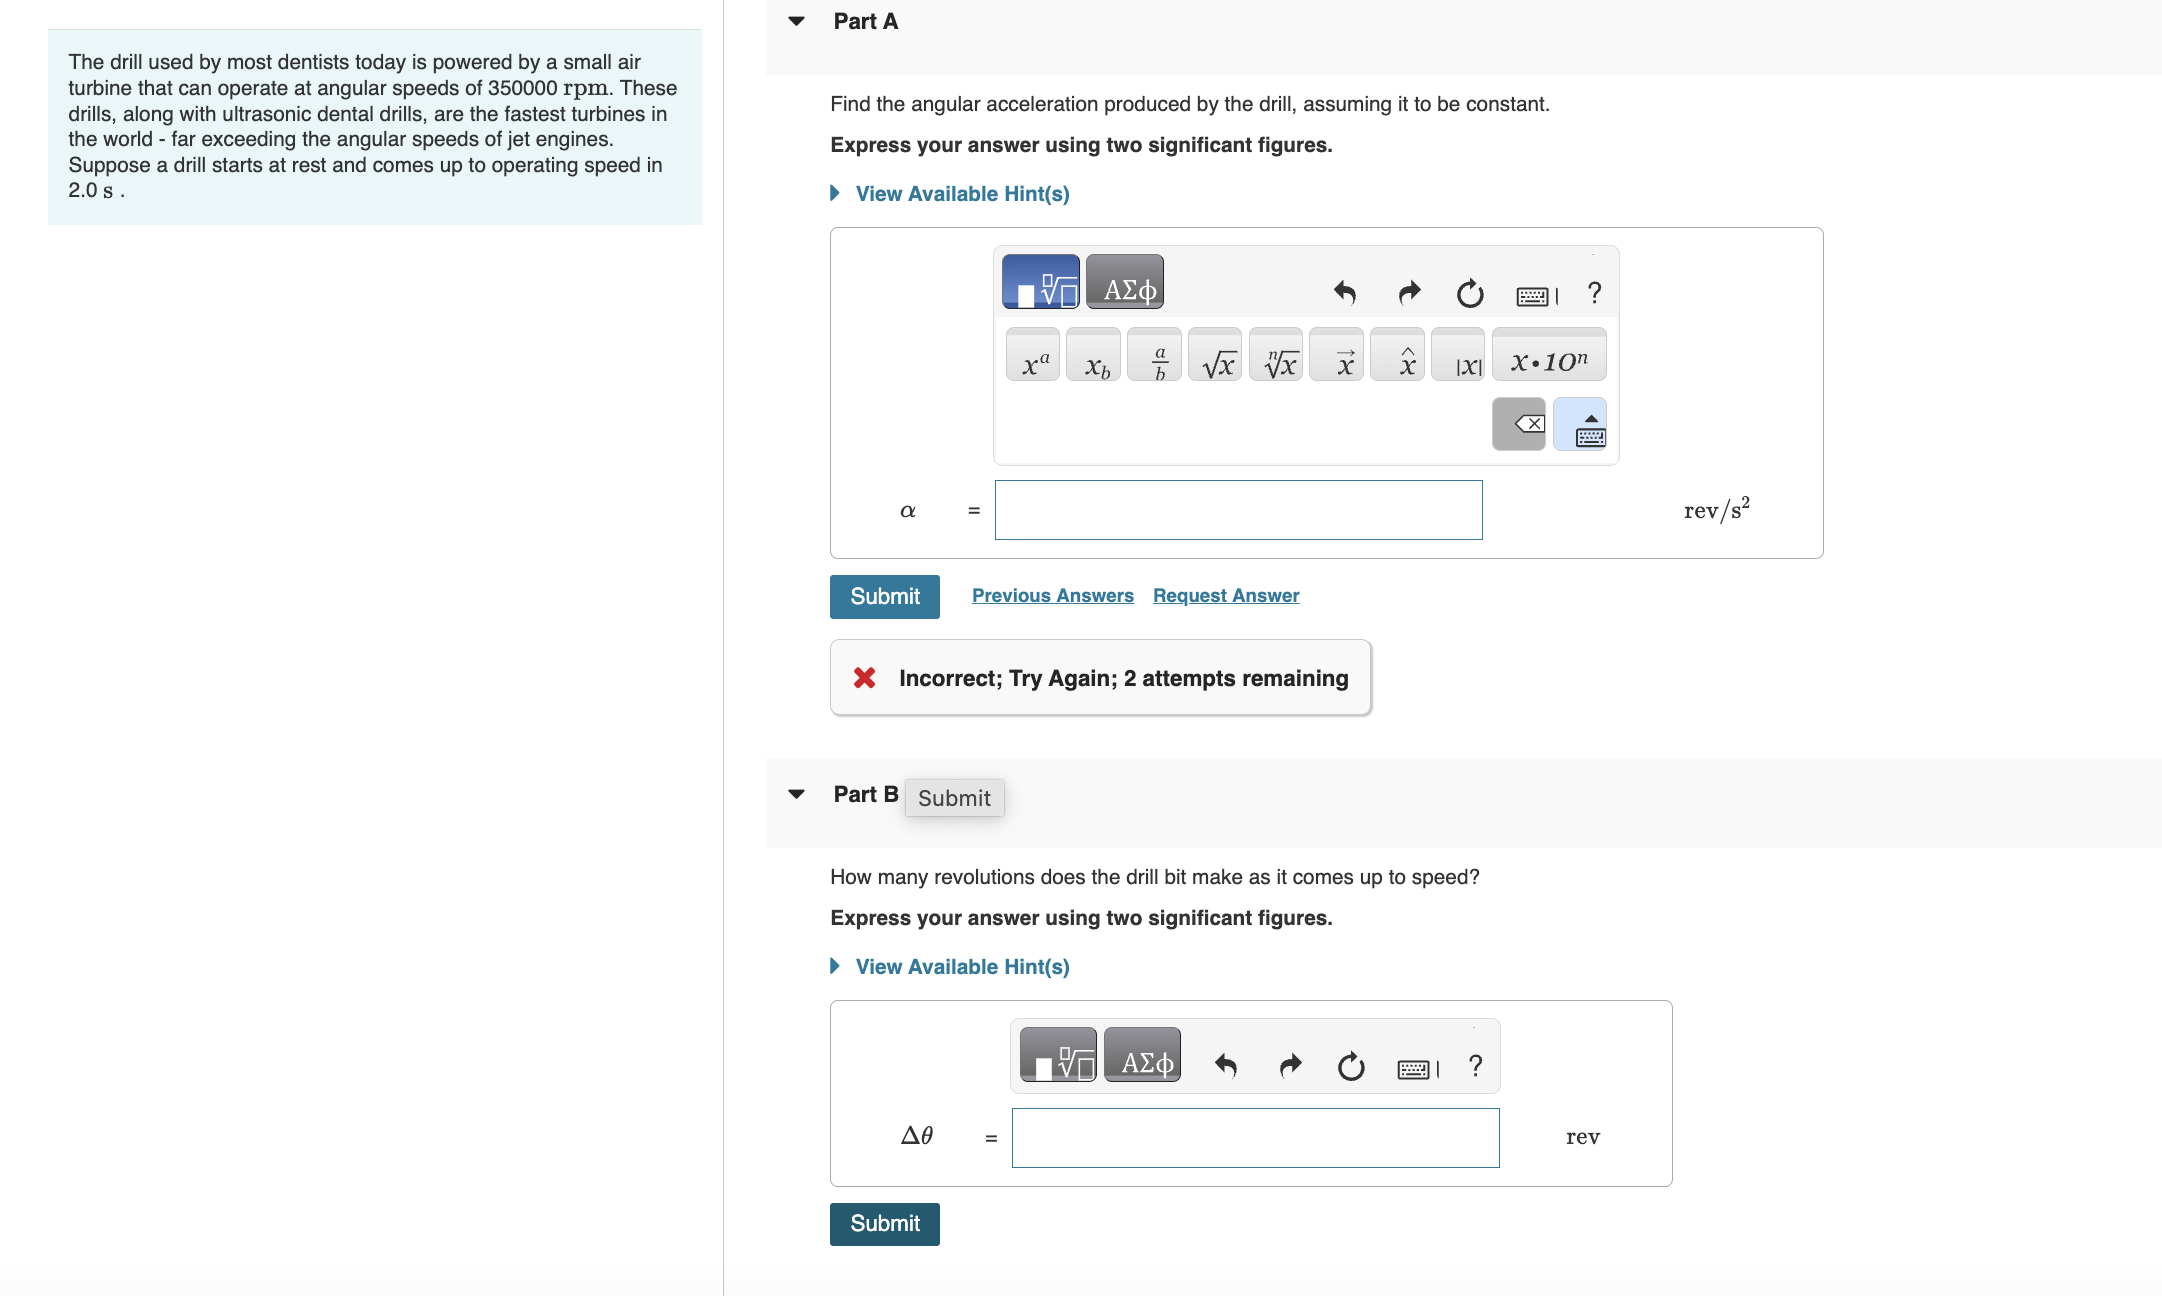The width and height of the screenshot is (2162, 1296).
Task: Insert a fraction template
Action: (1155, 356)
